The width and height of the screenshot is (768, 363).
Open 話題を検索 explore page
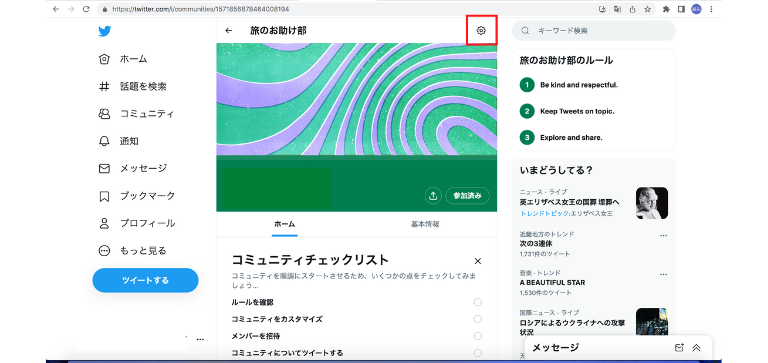(143, 87)
